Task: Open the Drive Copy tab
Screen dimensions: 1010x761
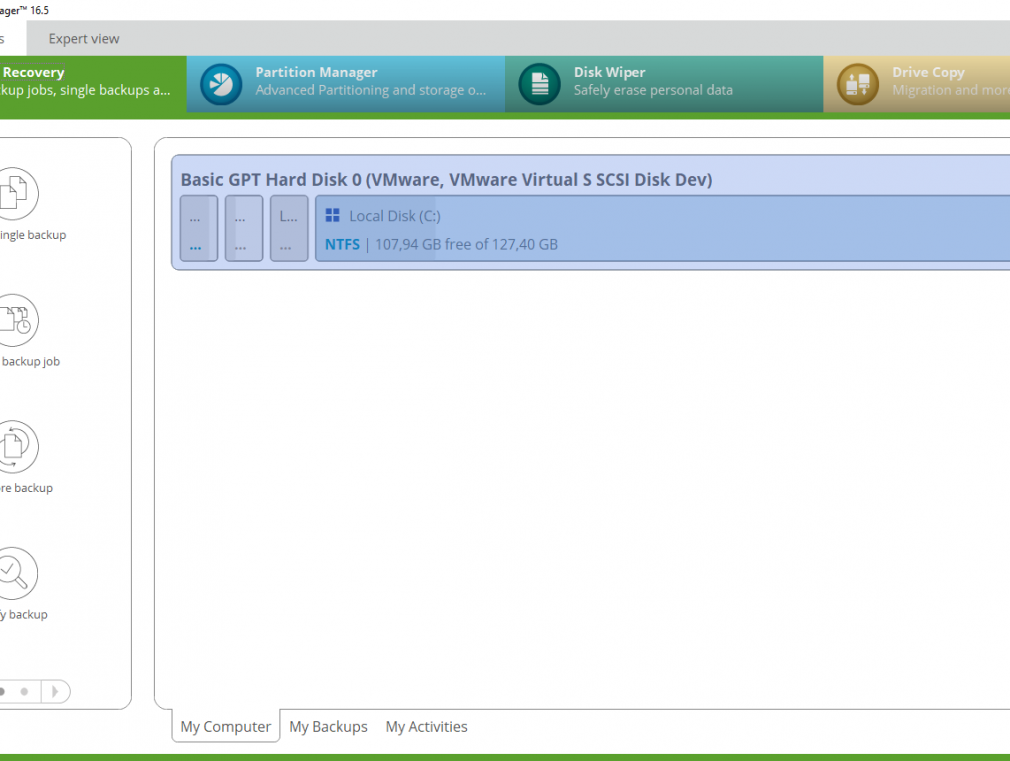Action: pos(917,84)
